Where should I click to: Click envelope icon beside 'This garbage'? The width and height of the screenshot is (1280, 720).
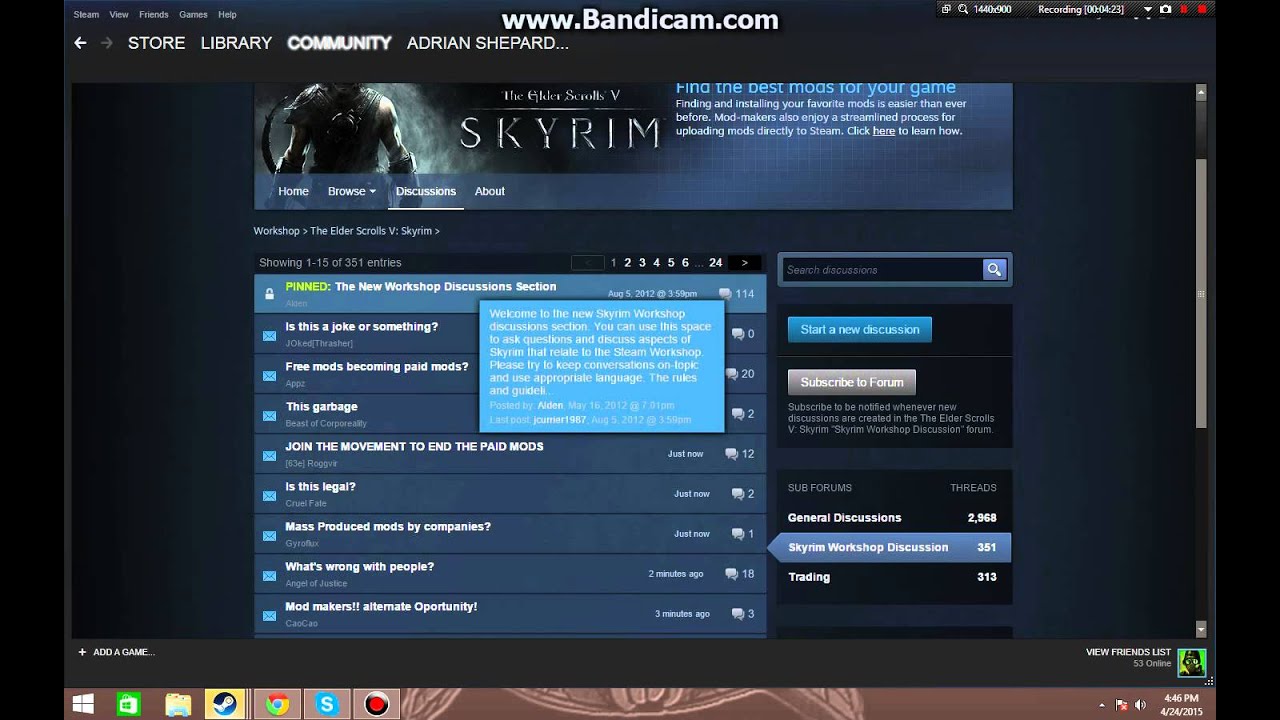pyautogui.click(x=269, y=416)
